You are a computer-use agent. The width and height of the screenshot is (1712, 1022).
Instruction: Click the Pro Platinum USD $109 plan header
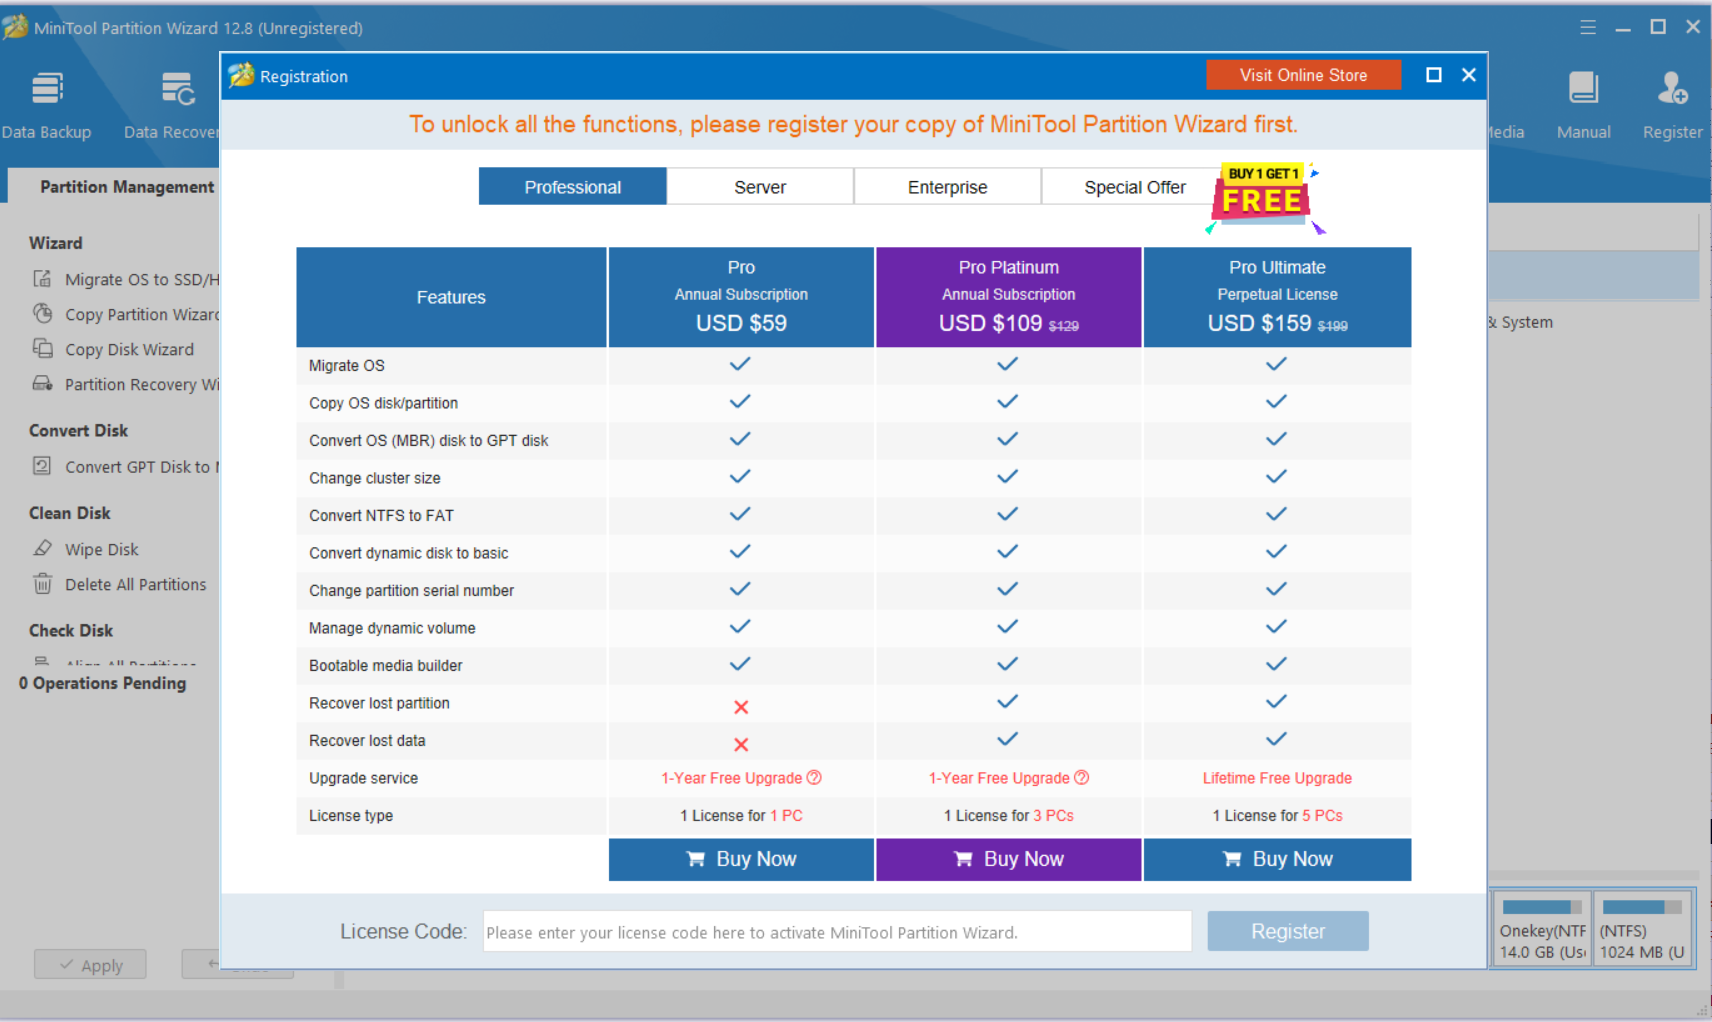pos(1008,297)
